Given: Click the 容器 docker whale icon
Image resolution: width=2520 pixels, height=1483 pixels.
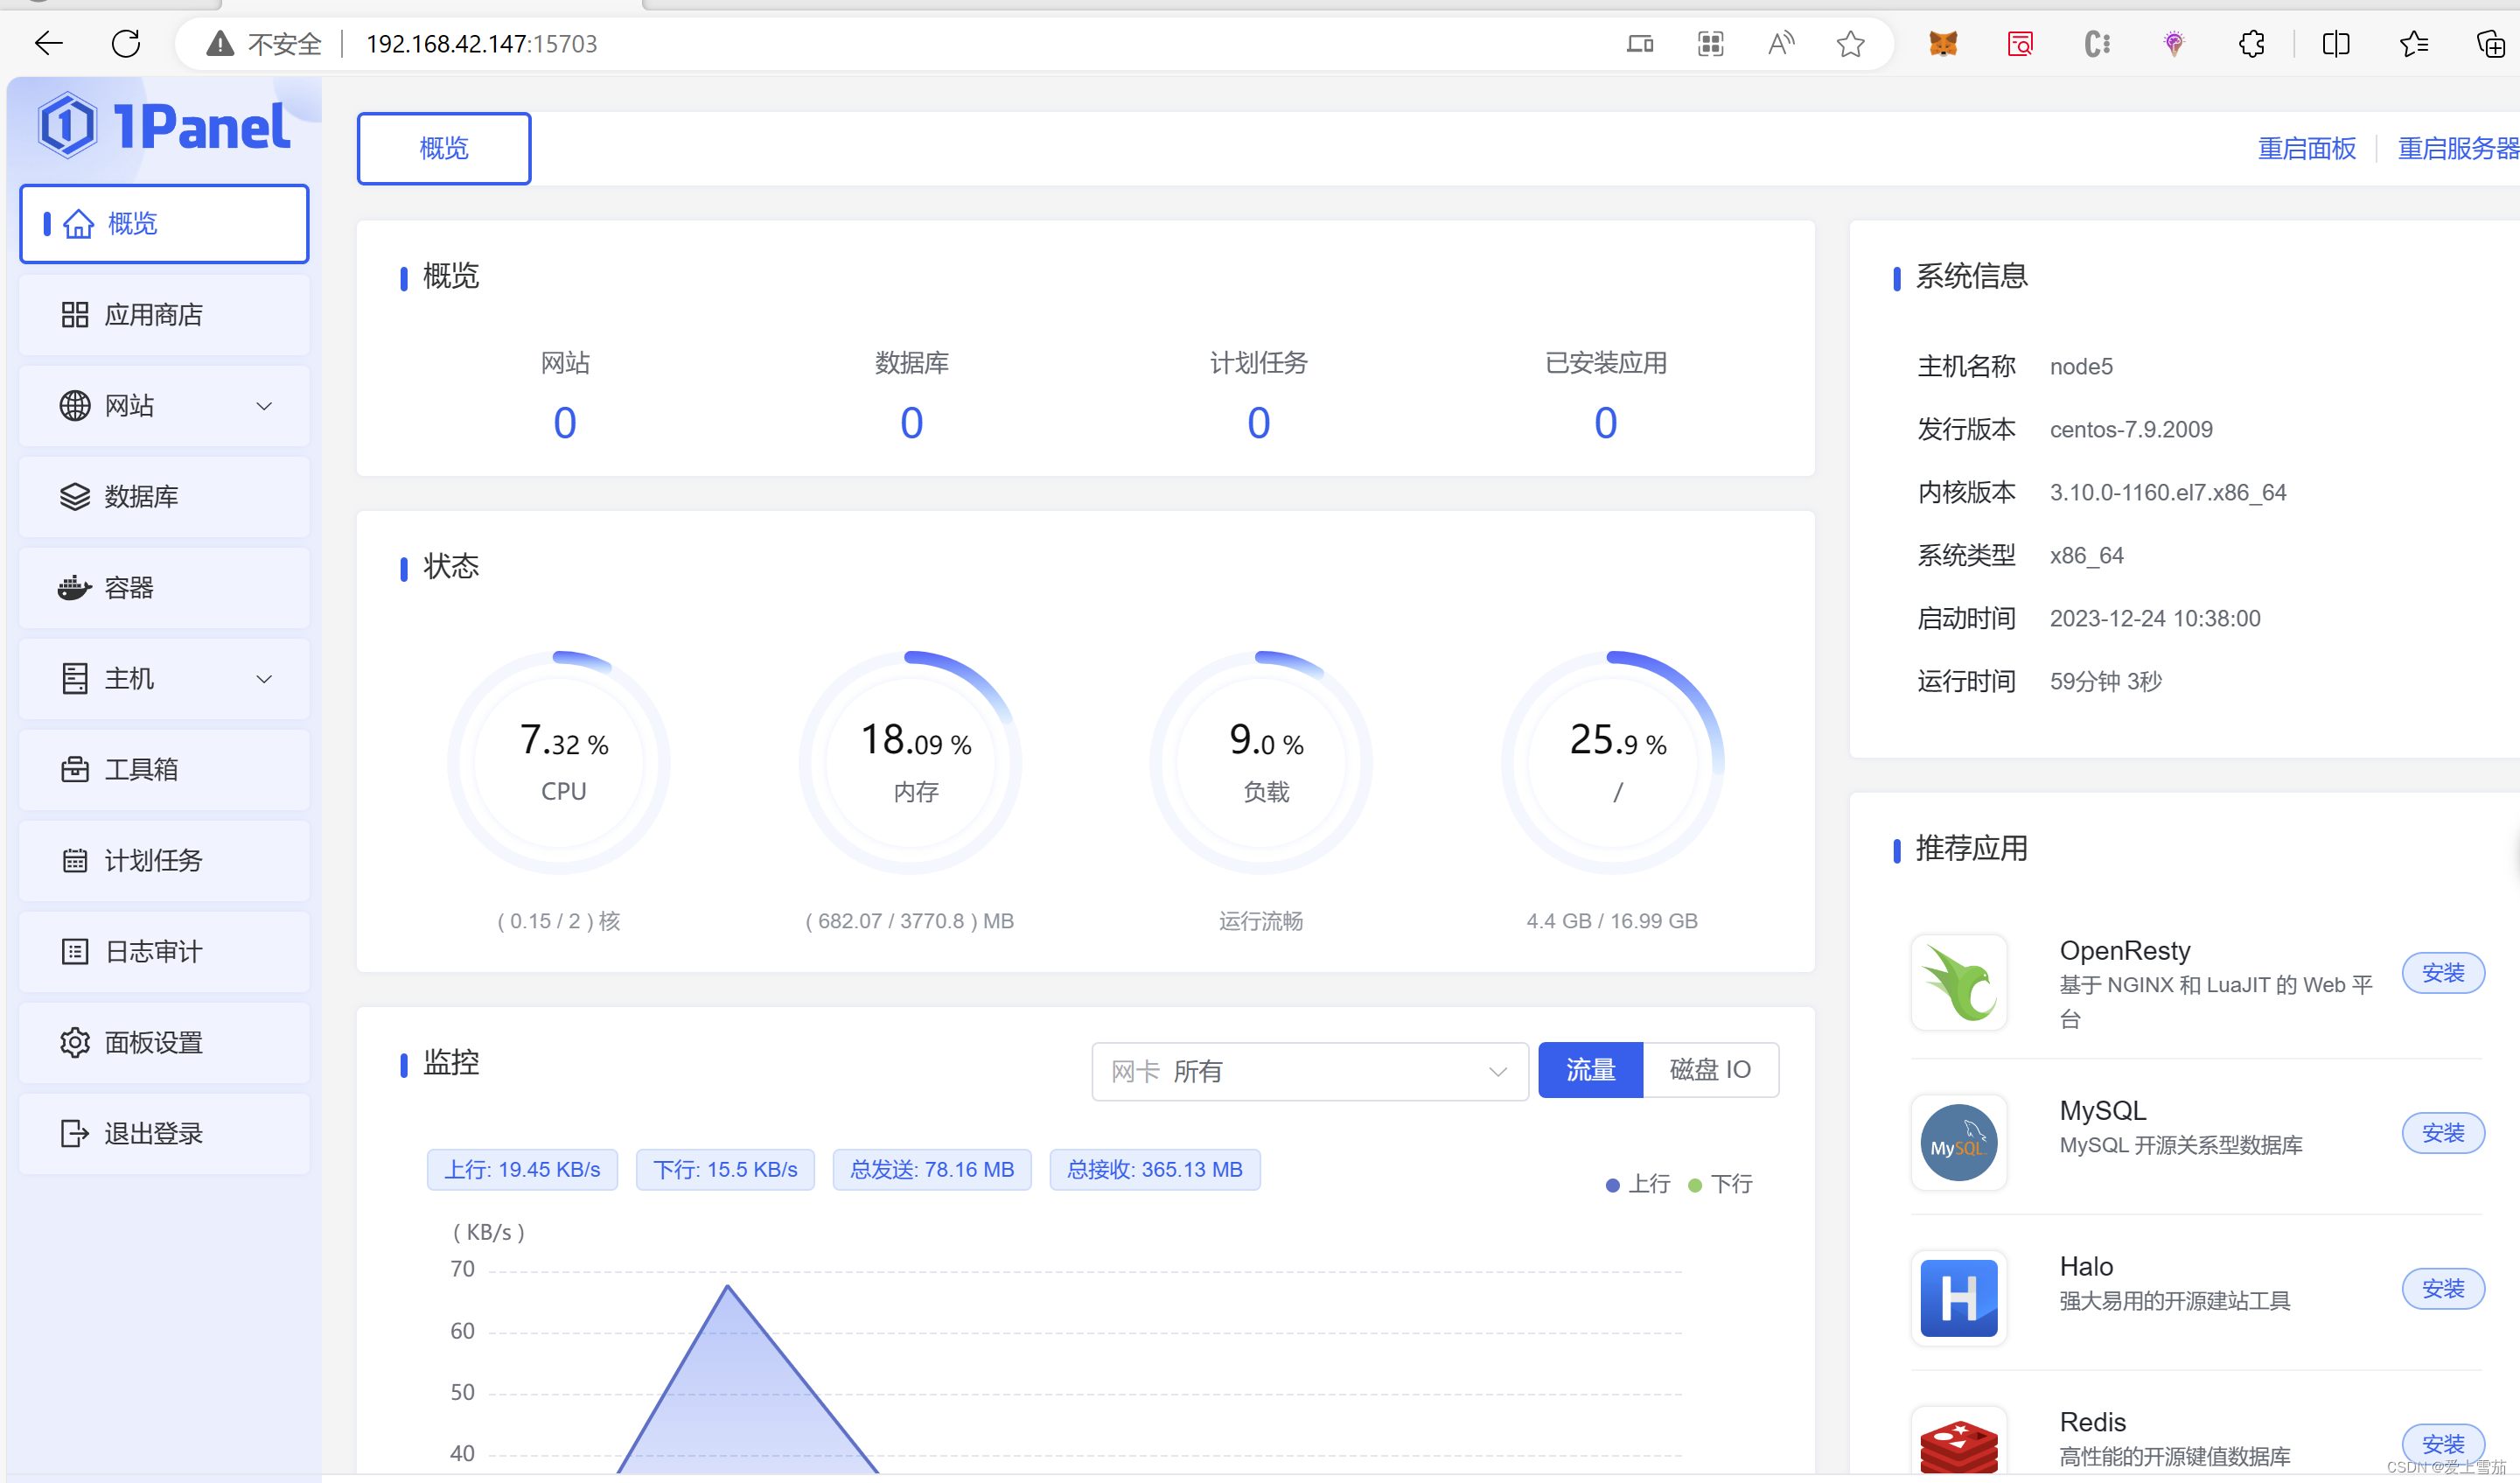Looking at the screenshot, I should click(x=74, y=588).
